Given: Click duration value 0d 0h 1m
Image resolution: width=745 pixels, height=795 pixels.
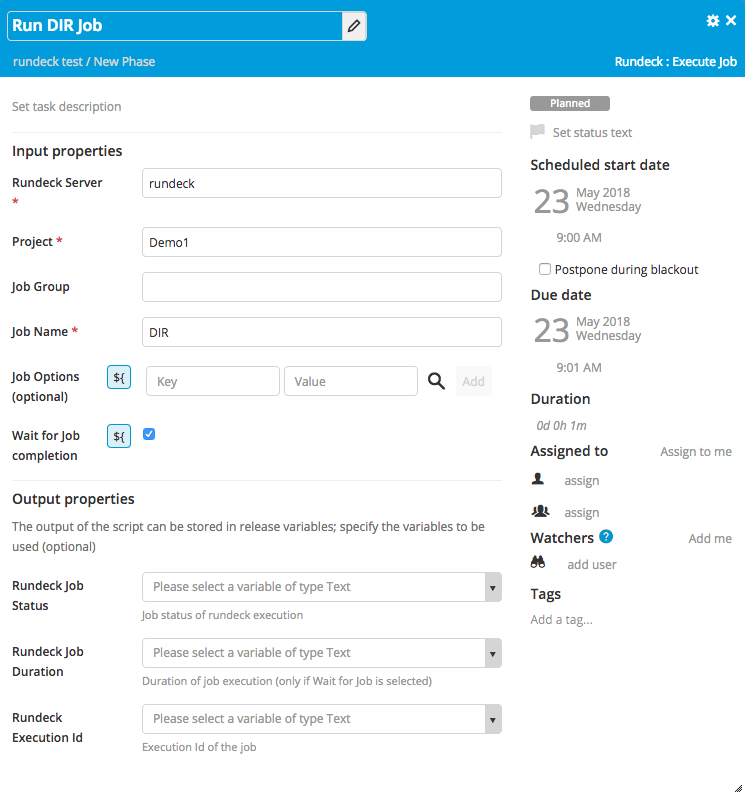Looking at the screenshot, I should 561,425.
